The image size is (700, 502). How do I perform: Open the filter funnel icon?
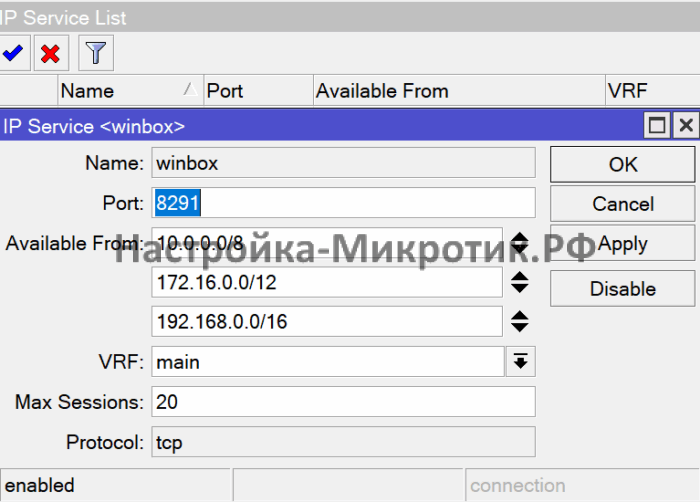[96, 53]
